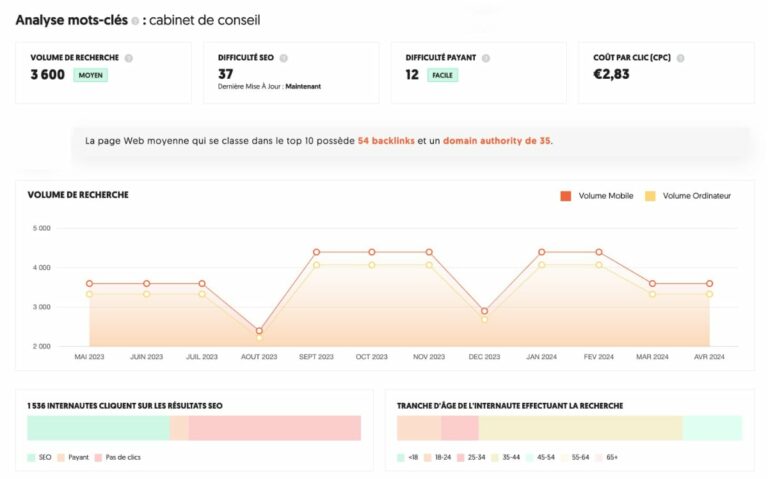The image size is (768, 479).
Task: Select desktop data point for MAI 2023
Action: pyautogui.click(x=89, y=294)
